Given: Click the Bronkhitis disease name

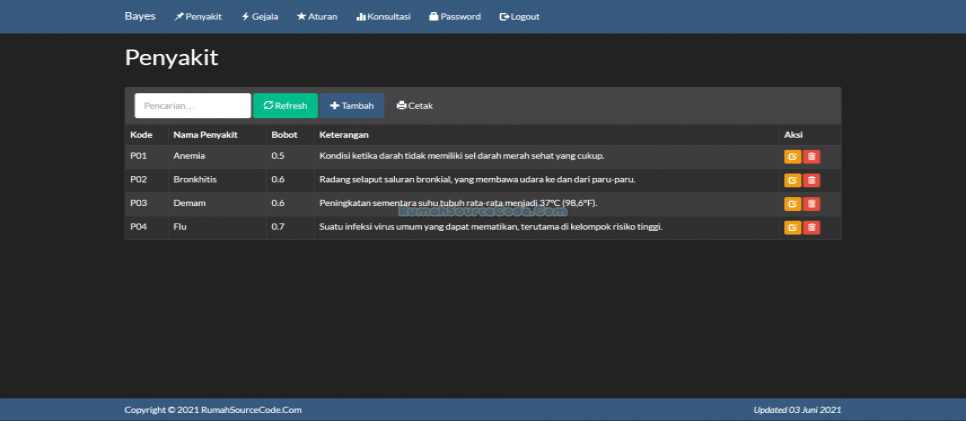Looking at the screenshot, I should coord(195,179).
